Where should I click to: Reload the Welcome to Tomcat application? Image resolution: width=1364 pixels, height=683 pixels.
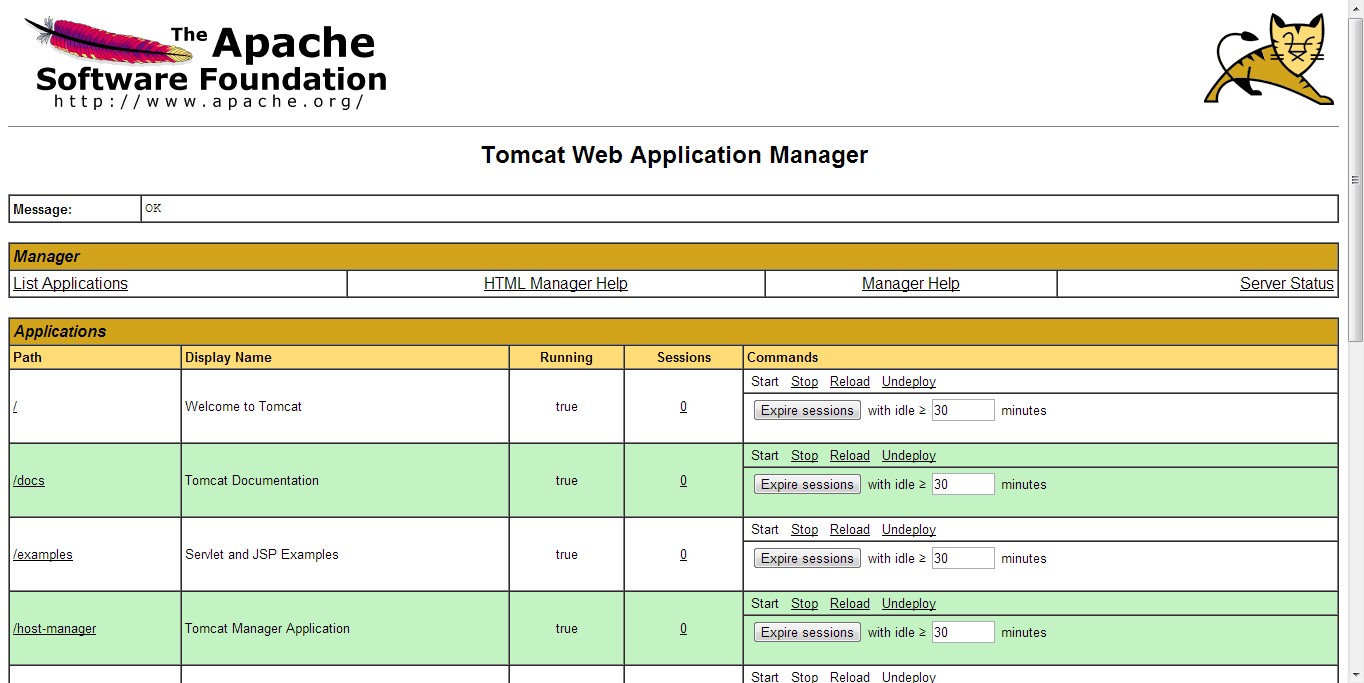(x=850, y=382)
